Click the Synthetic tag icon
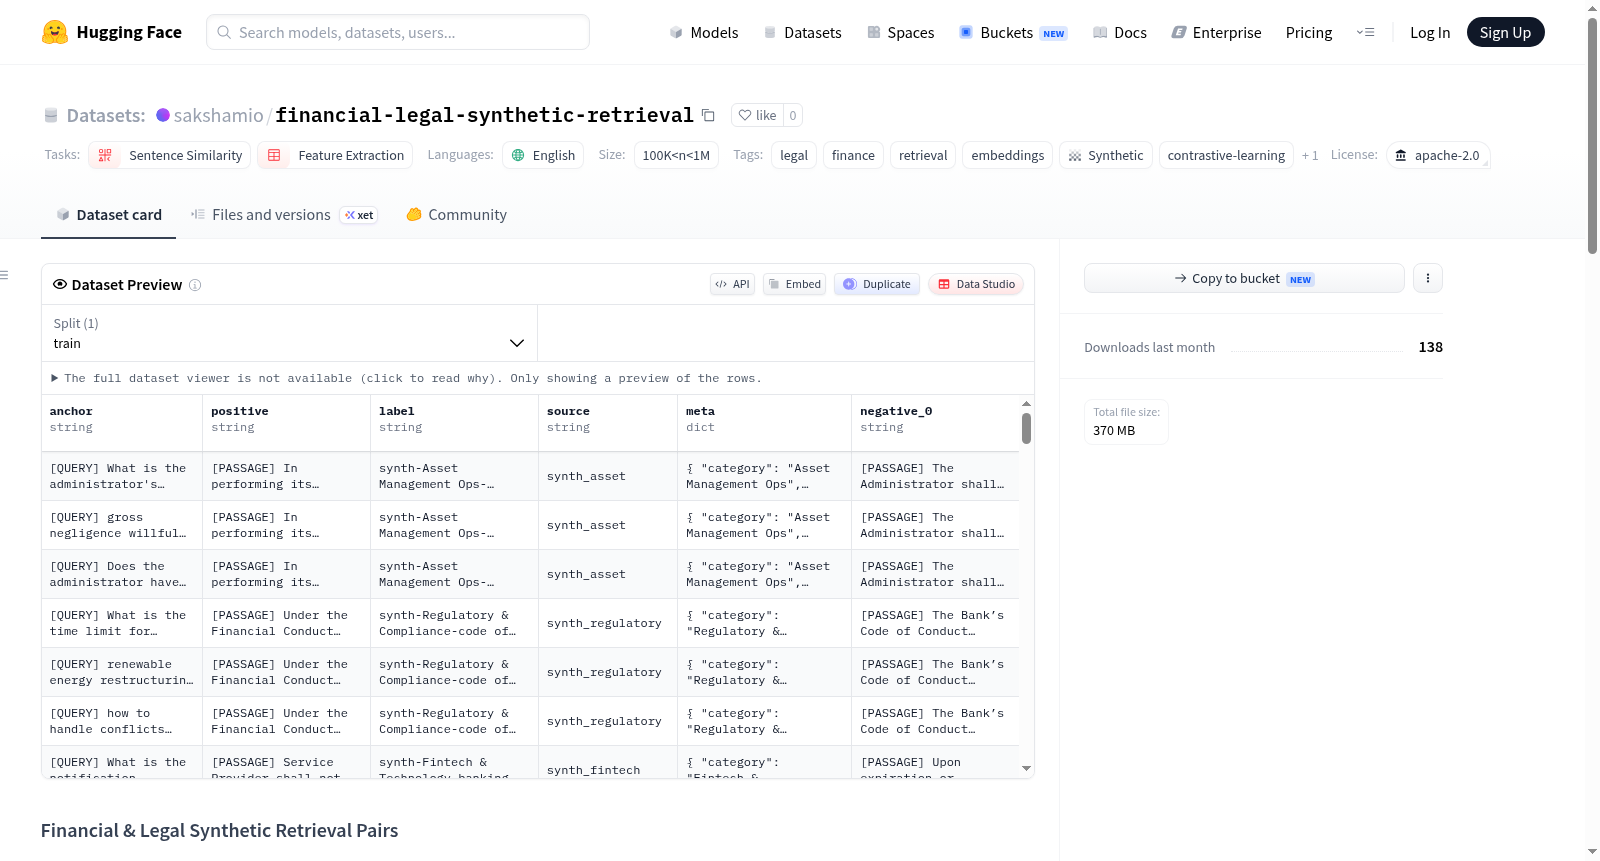This screenshot has height=861, width=1600. (1075, 156)
